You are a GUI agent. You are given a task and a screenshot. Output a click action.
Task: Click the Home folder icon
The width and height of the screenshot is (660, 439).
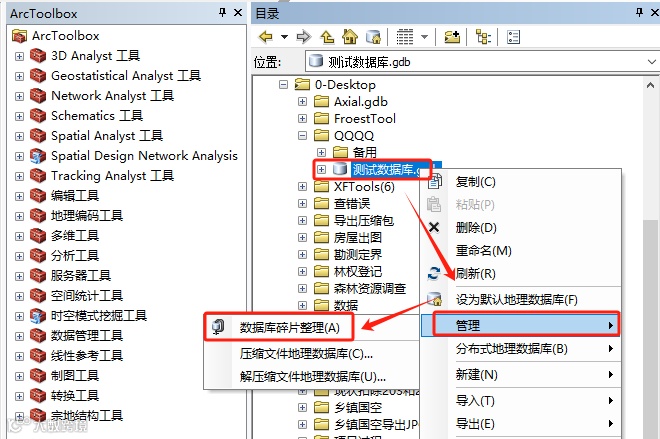pyautogui.click(x=350, y=37)
